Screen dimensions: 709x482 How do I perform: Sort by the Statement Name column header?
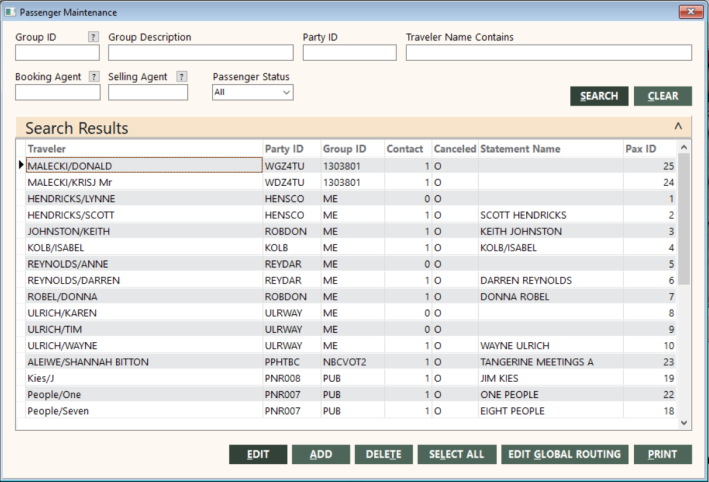coord(551,149)
